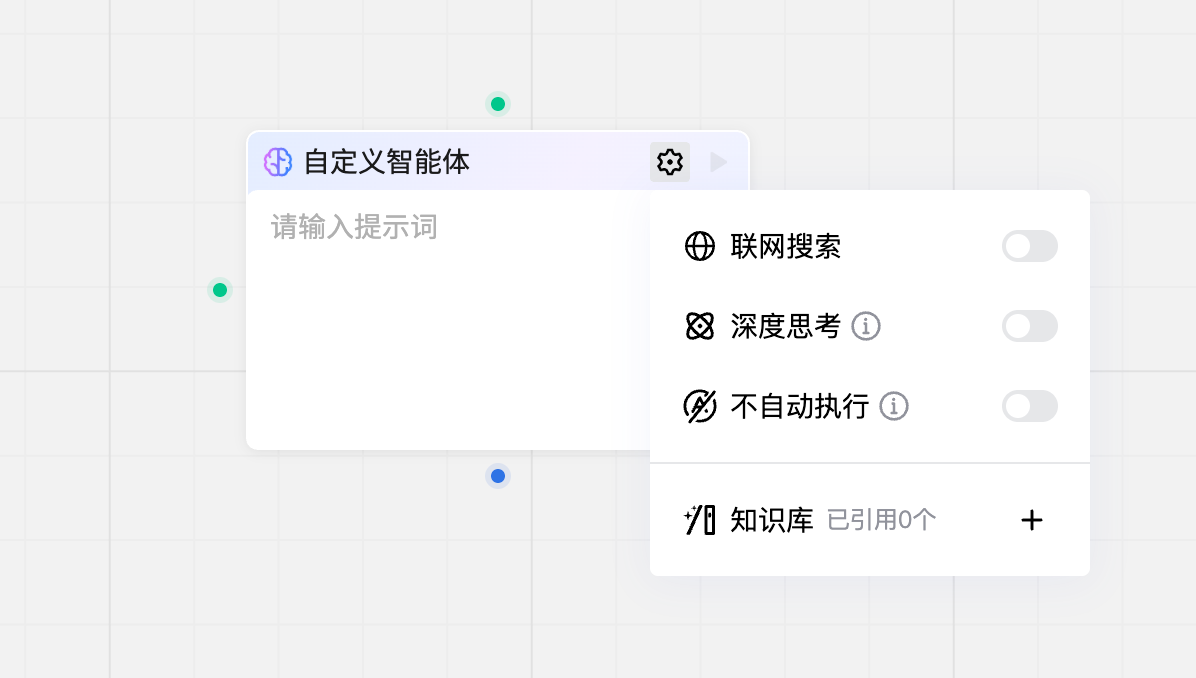The width and height of the screenshot is (1196, 678).
Task: Show info tooltip next to 深度思考
Action: [866, 326]
